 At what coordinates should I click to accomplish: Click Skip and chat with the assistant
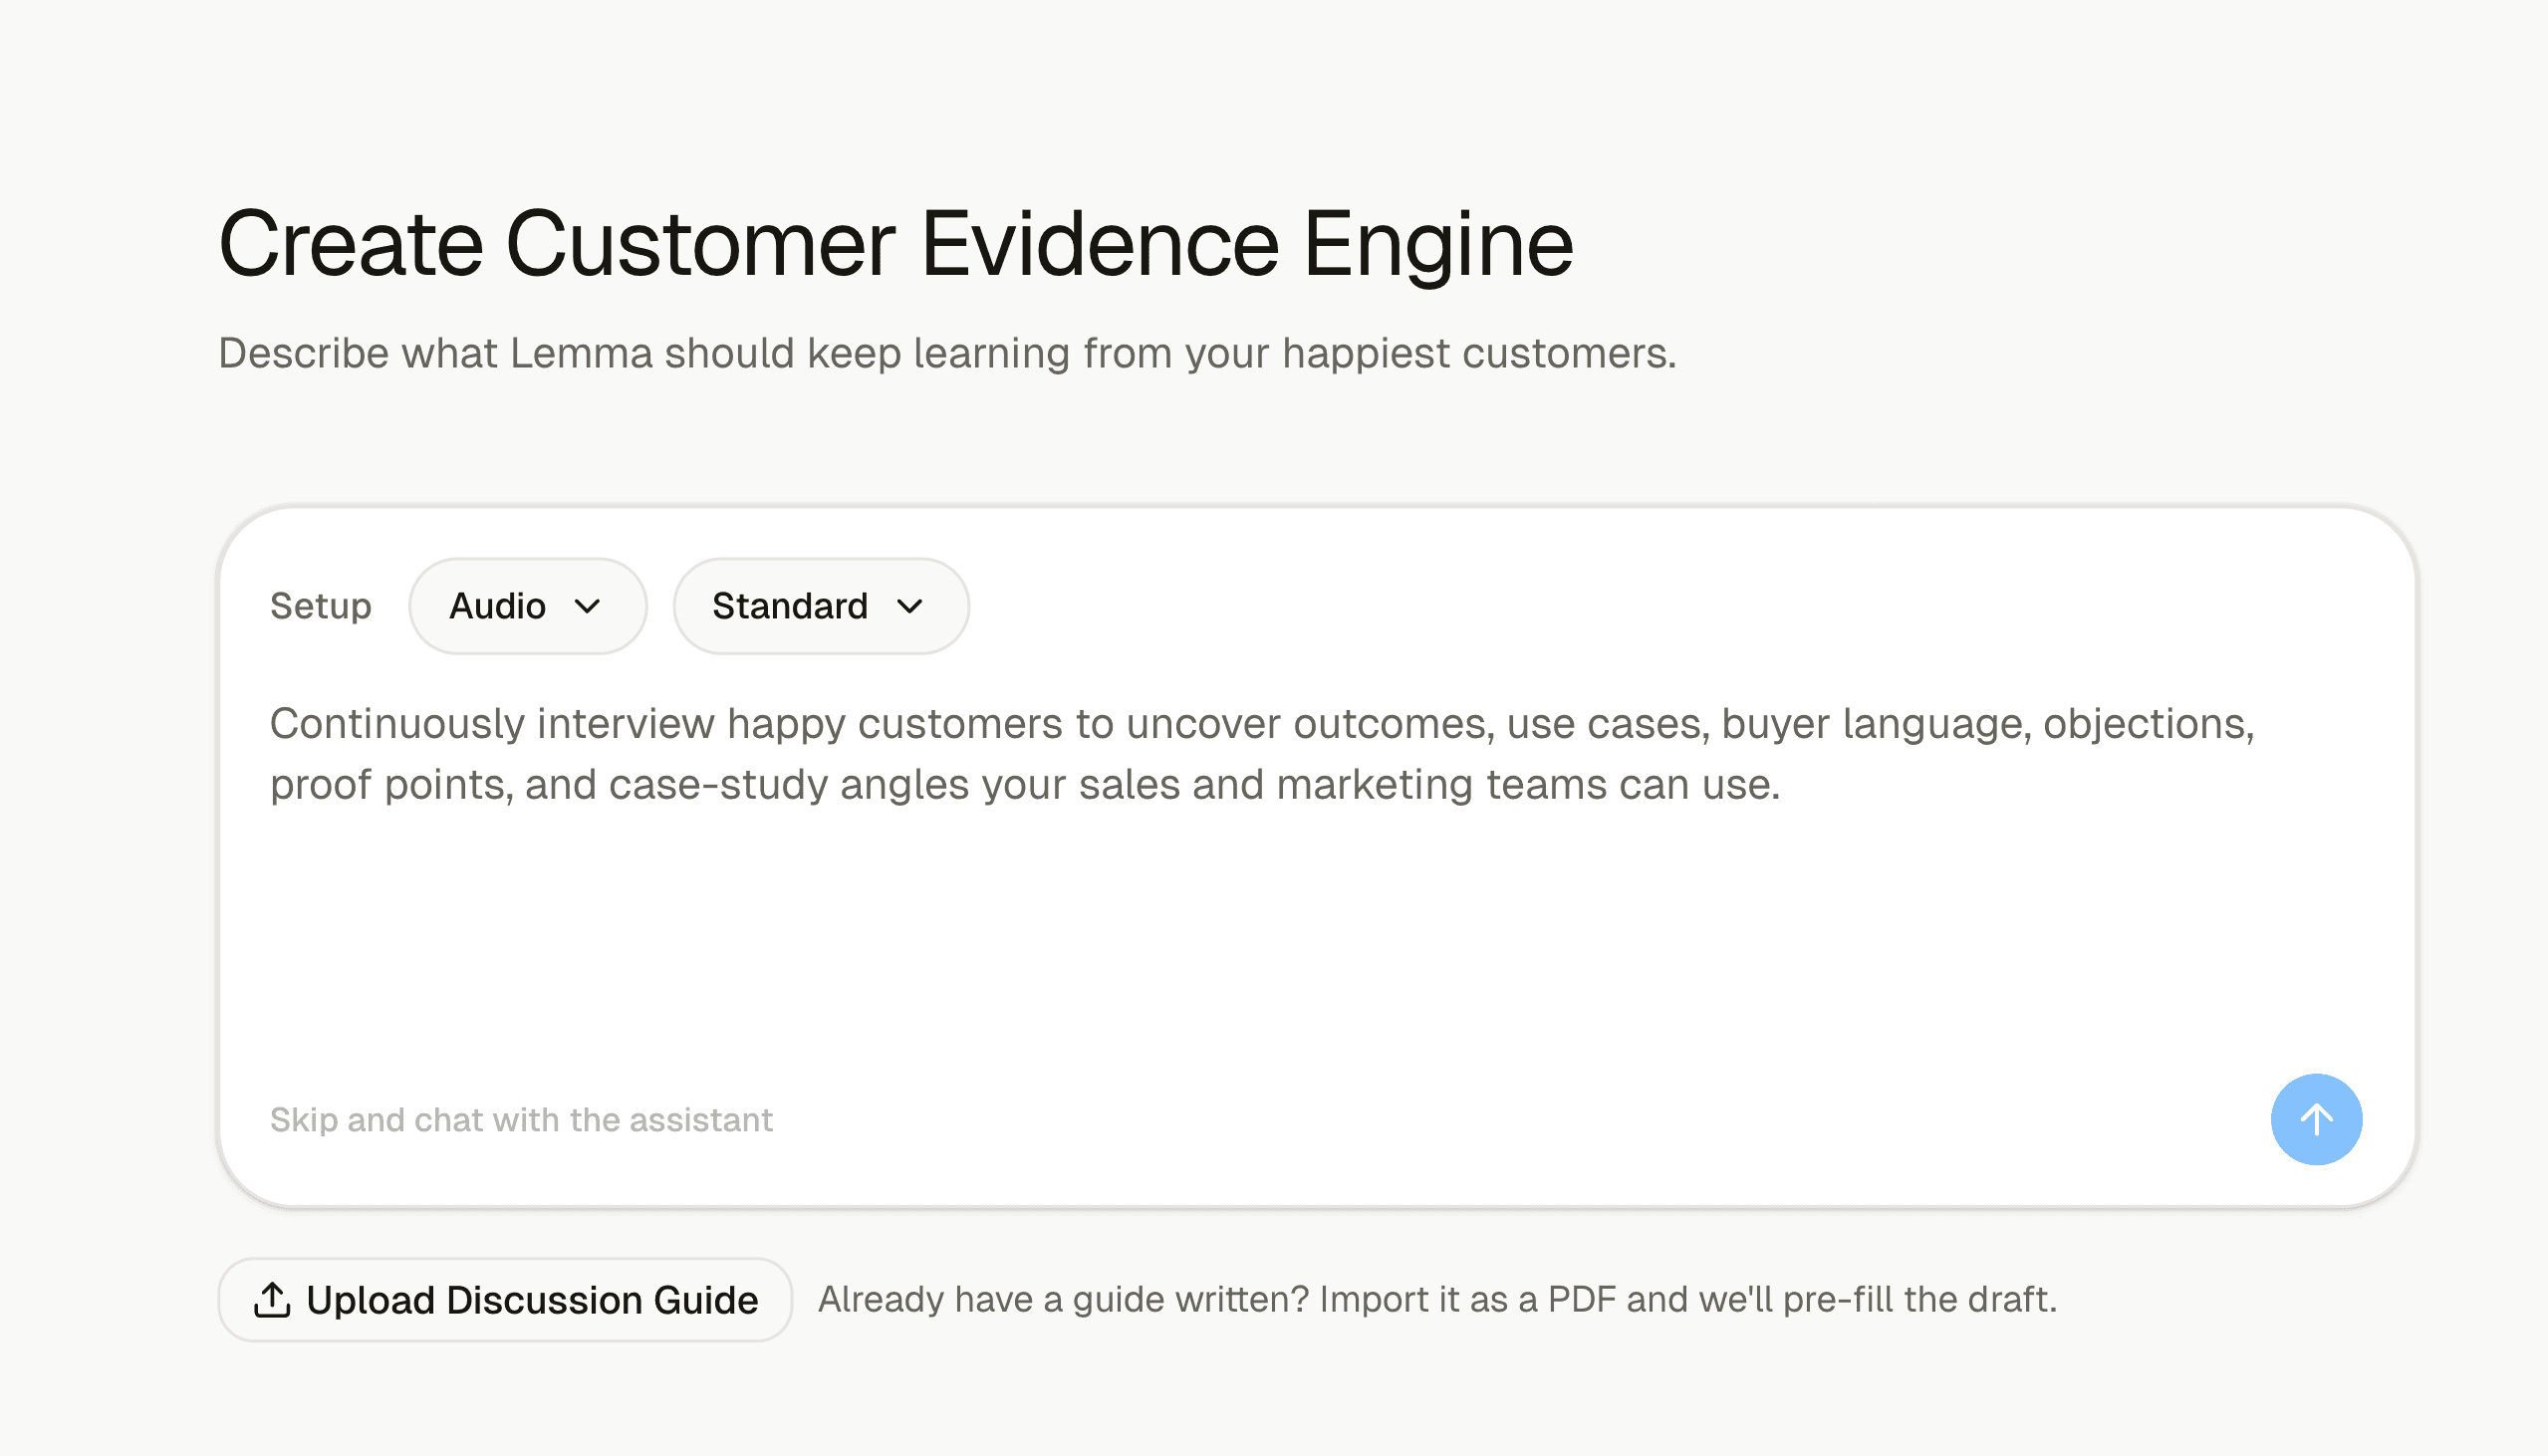521,1120
